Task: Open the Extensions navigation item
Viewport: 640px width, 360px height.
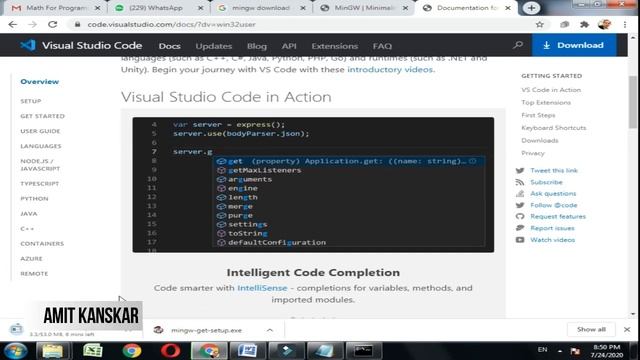Action: coord(335,46)
